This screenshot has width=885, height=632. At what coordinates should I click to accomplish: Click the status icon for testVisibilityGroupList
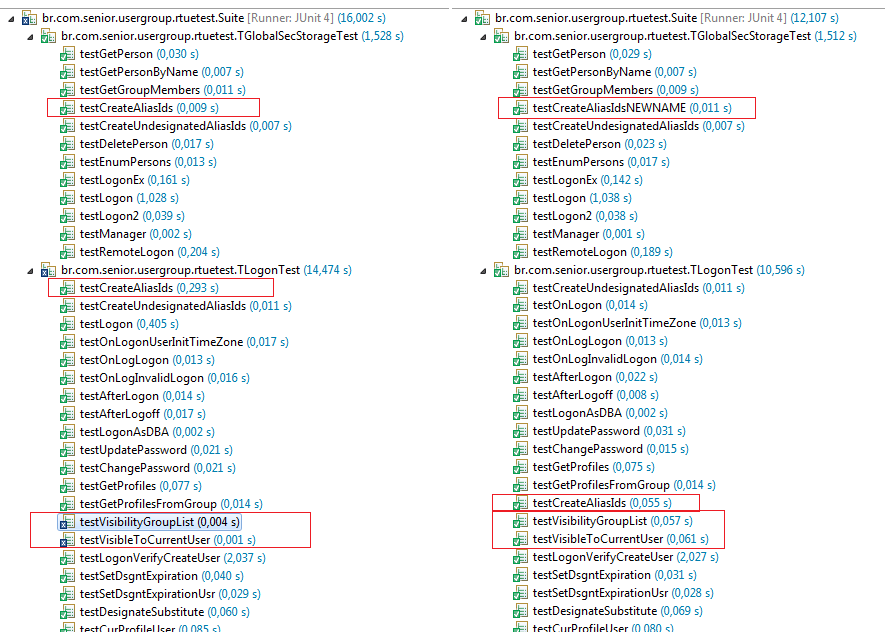pyautogui.click(x=67, y=521)
